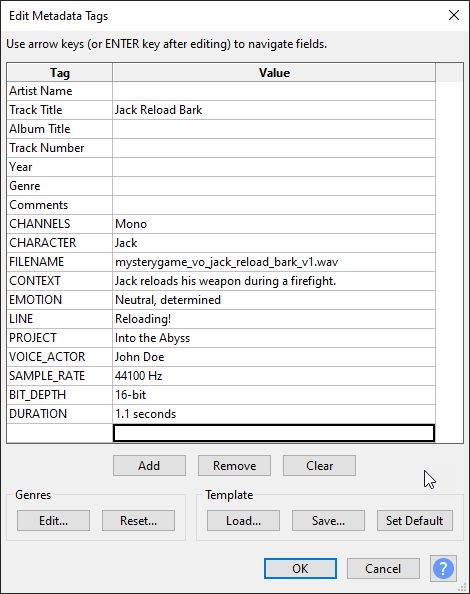Select value '1.1 seconds'

pos(274,414)
